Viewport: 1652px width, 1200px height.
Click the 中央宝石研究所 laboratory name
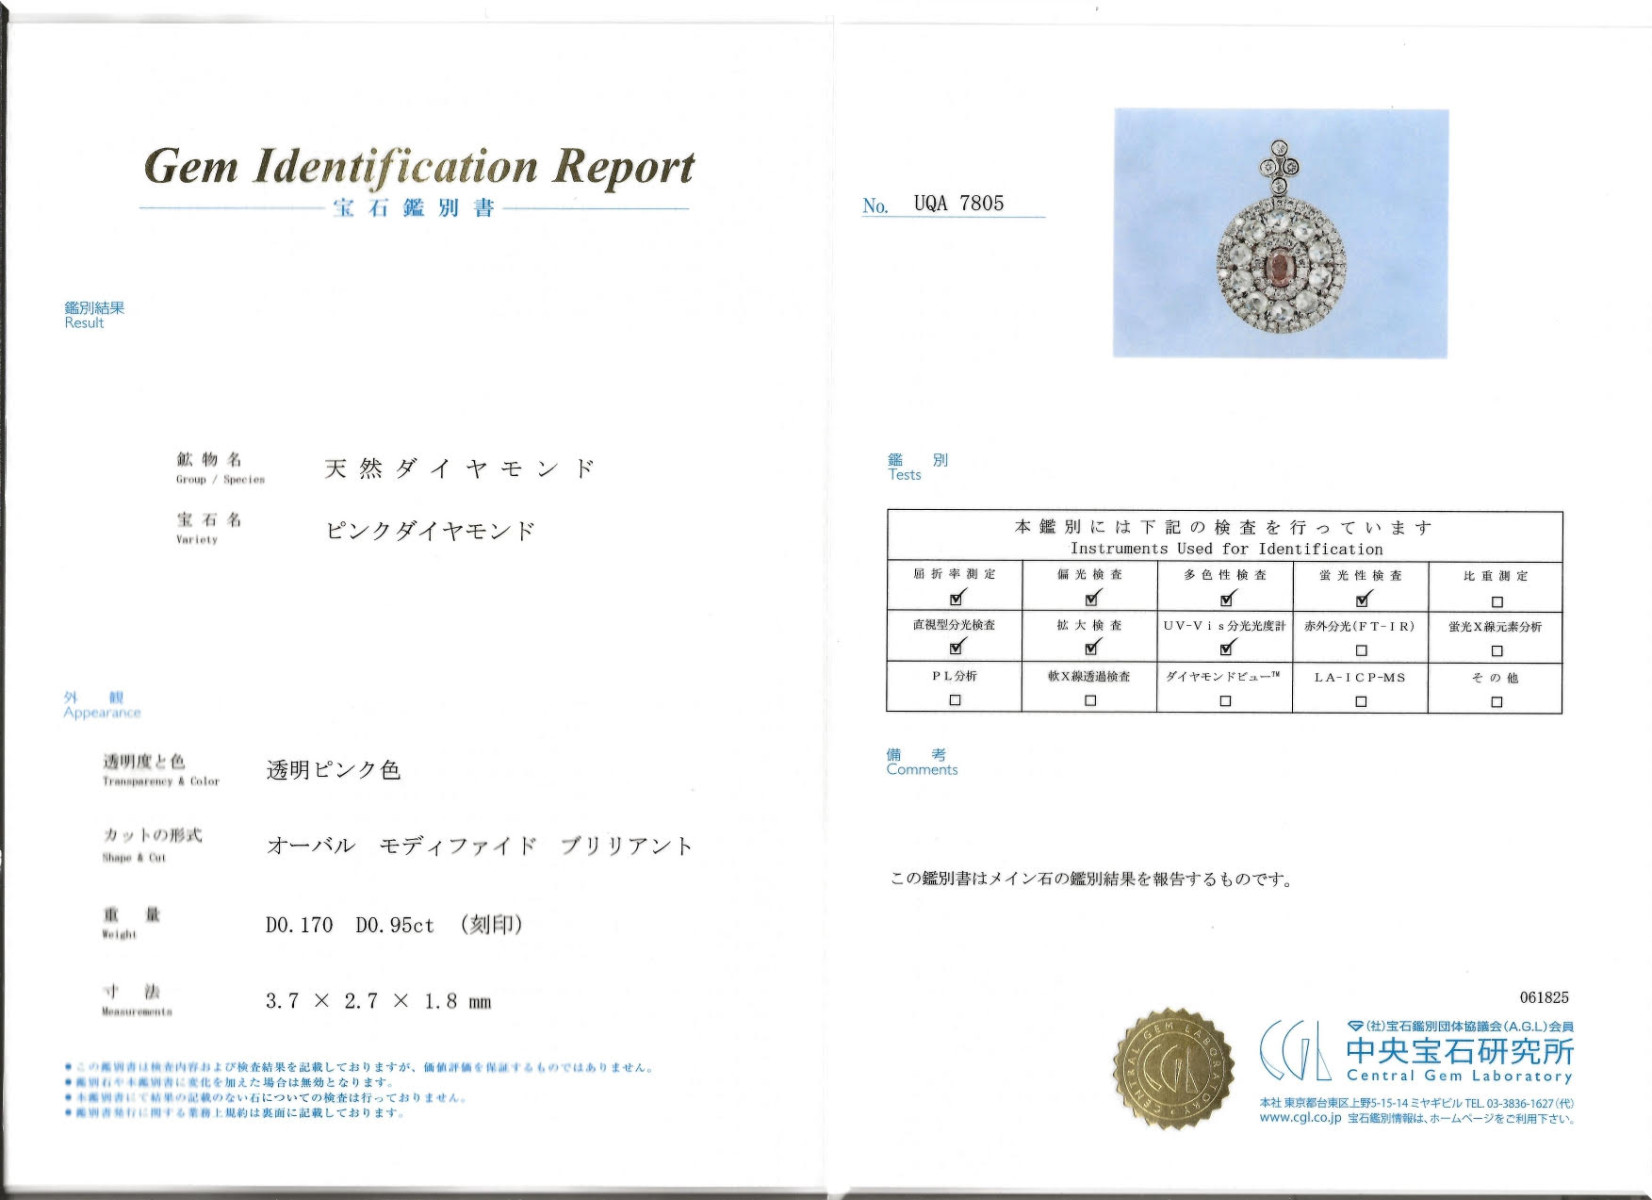[1459, 1051]
